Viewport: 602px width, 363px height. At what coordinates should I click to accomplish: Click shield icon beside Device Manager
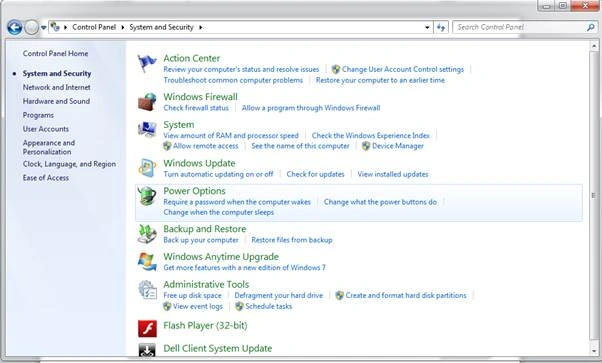[366, 146]
